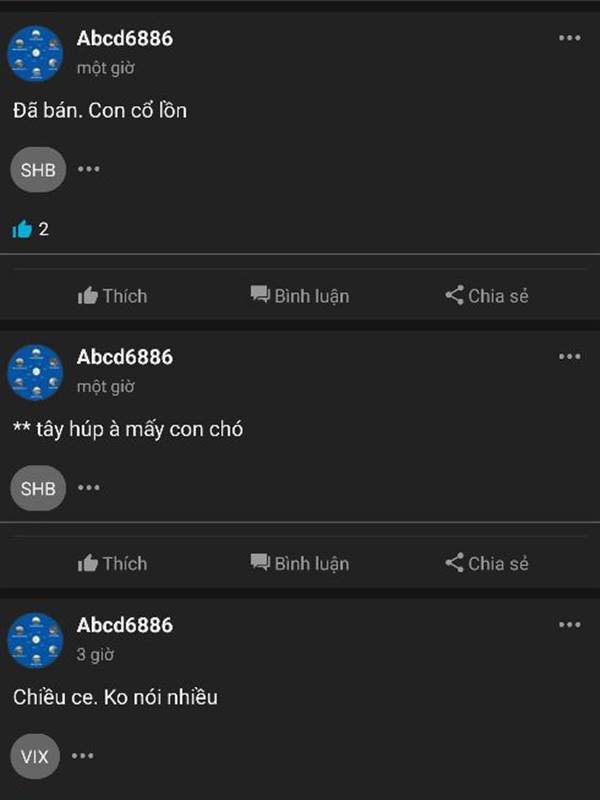Select the SHB stock tag in the first post

click(x=38, y=169)
